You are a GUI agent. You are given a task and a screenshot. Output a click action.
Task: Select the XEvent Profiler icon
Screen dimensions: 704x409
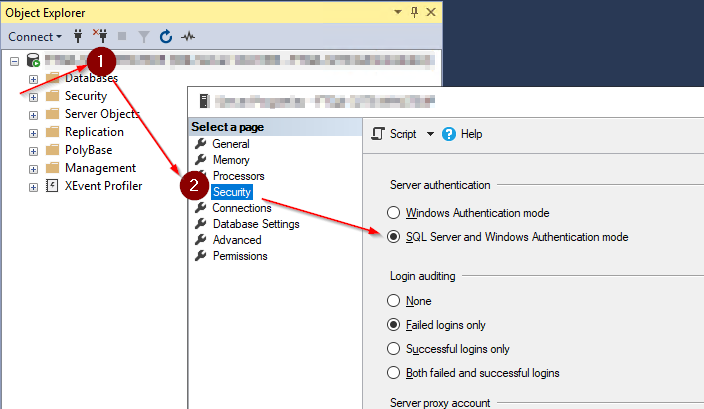[52, 185]
